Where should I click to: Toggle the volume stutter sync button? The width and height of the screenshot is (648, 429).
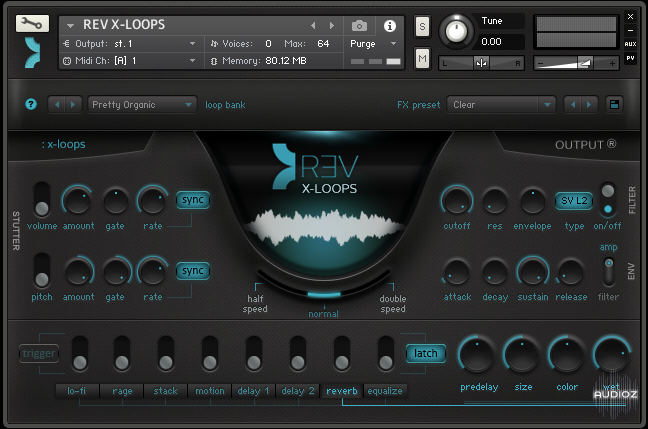[193, 200]
